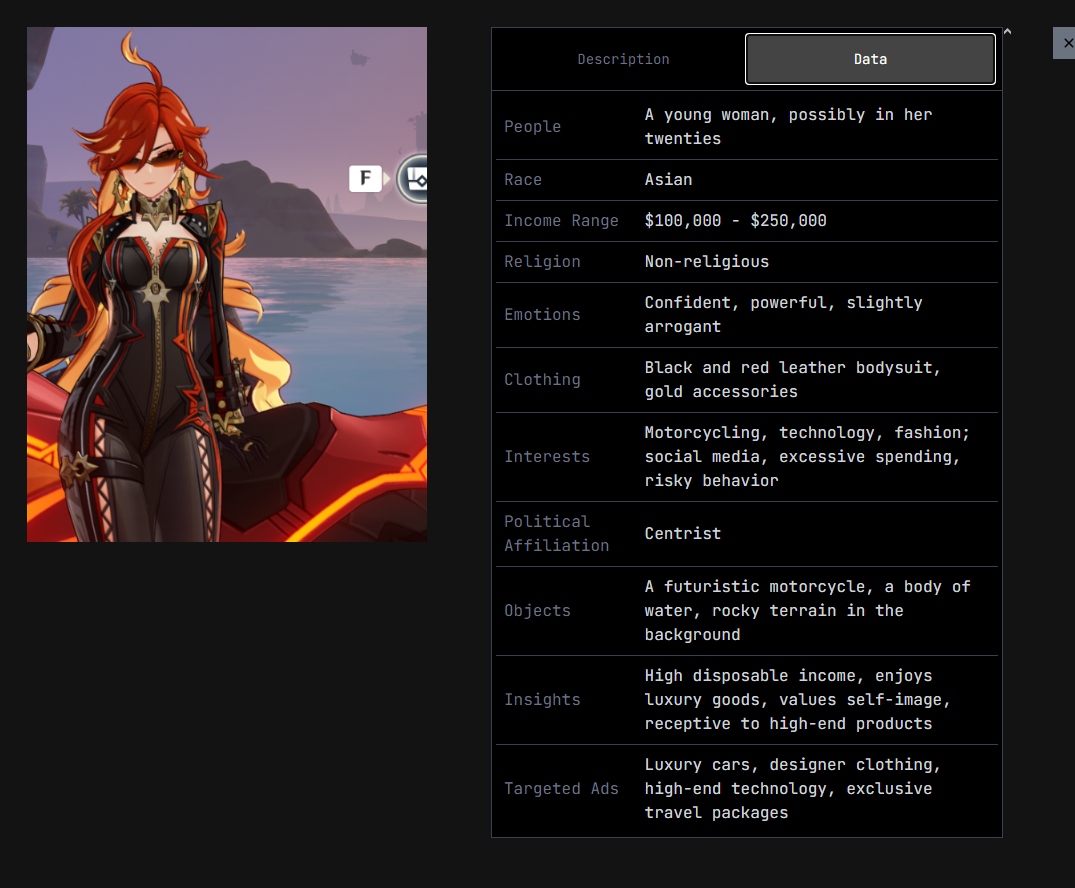The image size is (1075, 888).
Task: Select the 'Clothing' row label
Action: click(542, 380)
